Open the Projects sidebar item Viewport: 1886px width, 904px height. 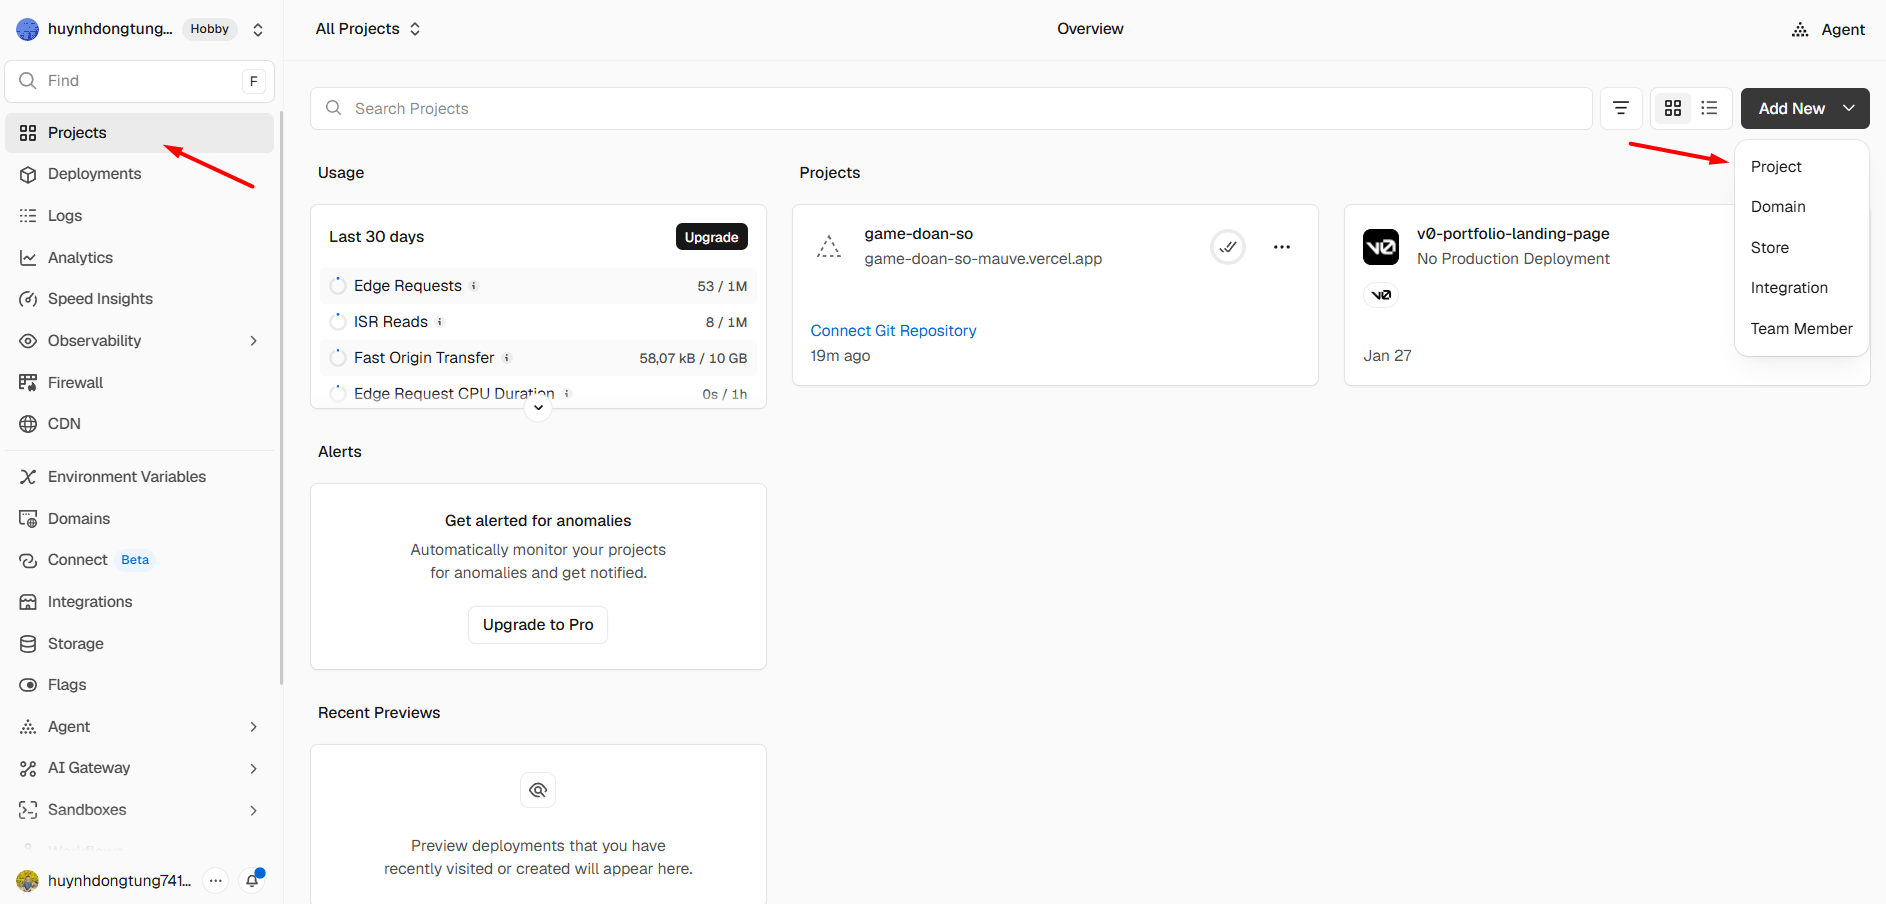point(139,133)
